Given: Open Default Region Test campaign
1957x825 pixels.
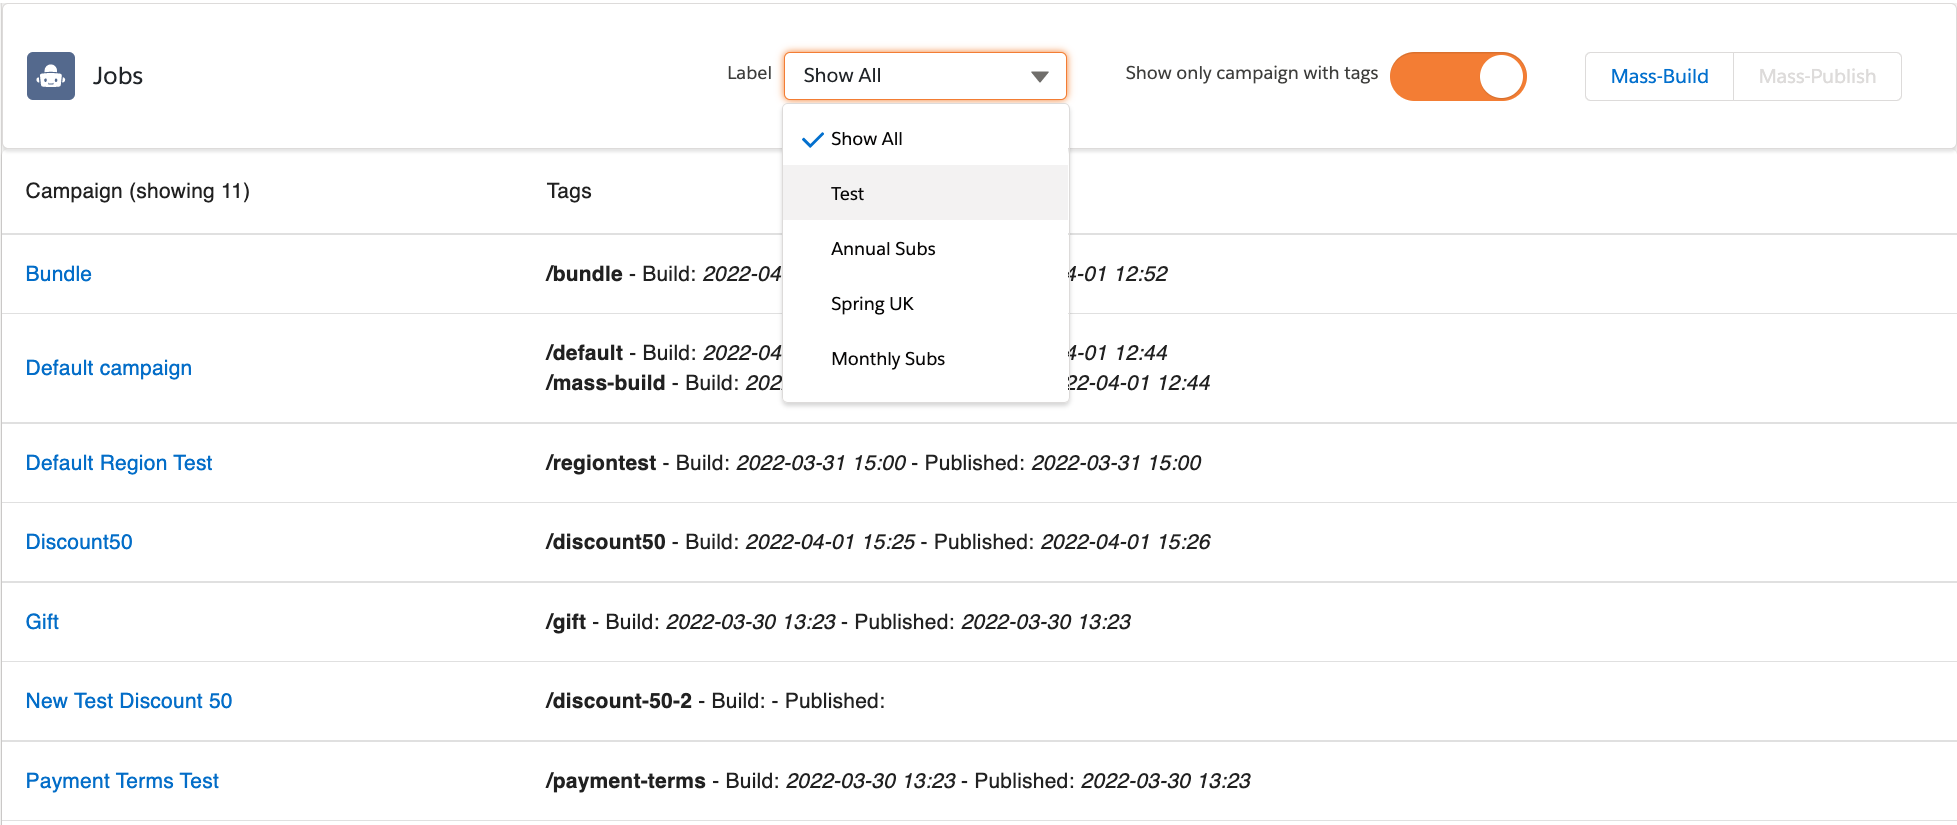Looking at the screenshot, I should point(119,463).
